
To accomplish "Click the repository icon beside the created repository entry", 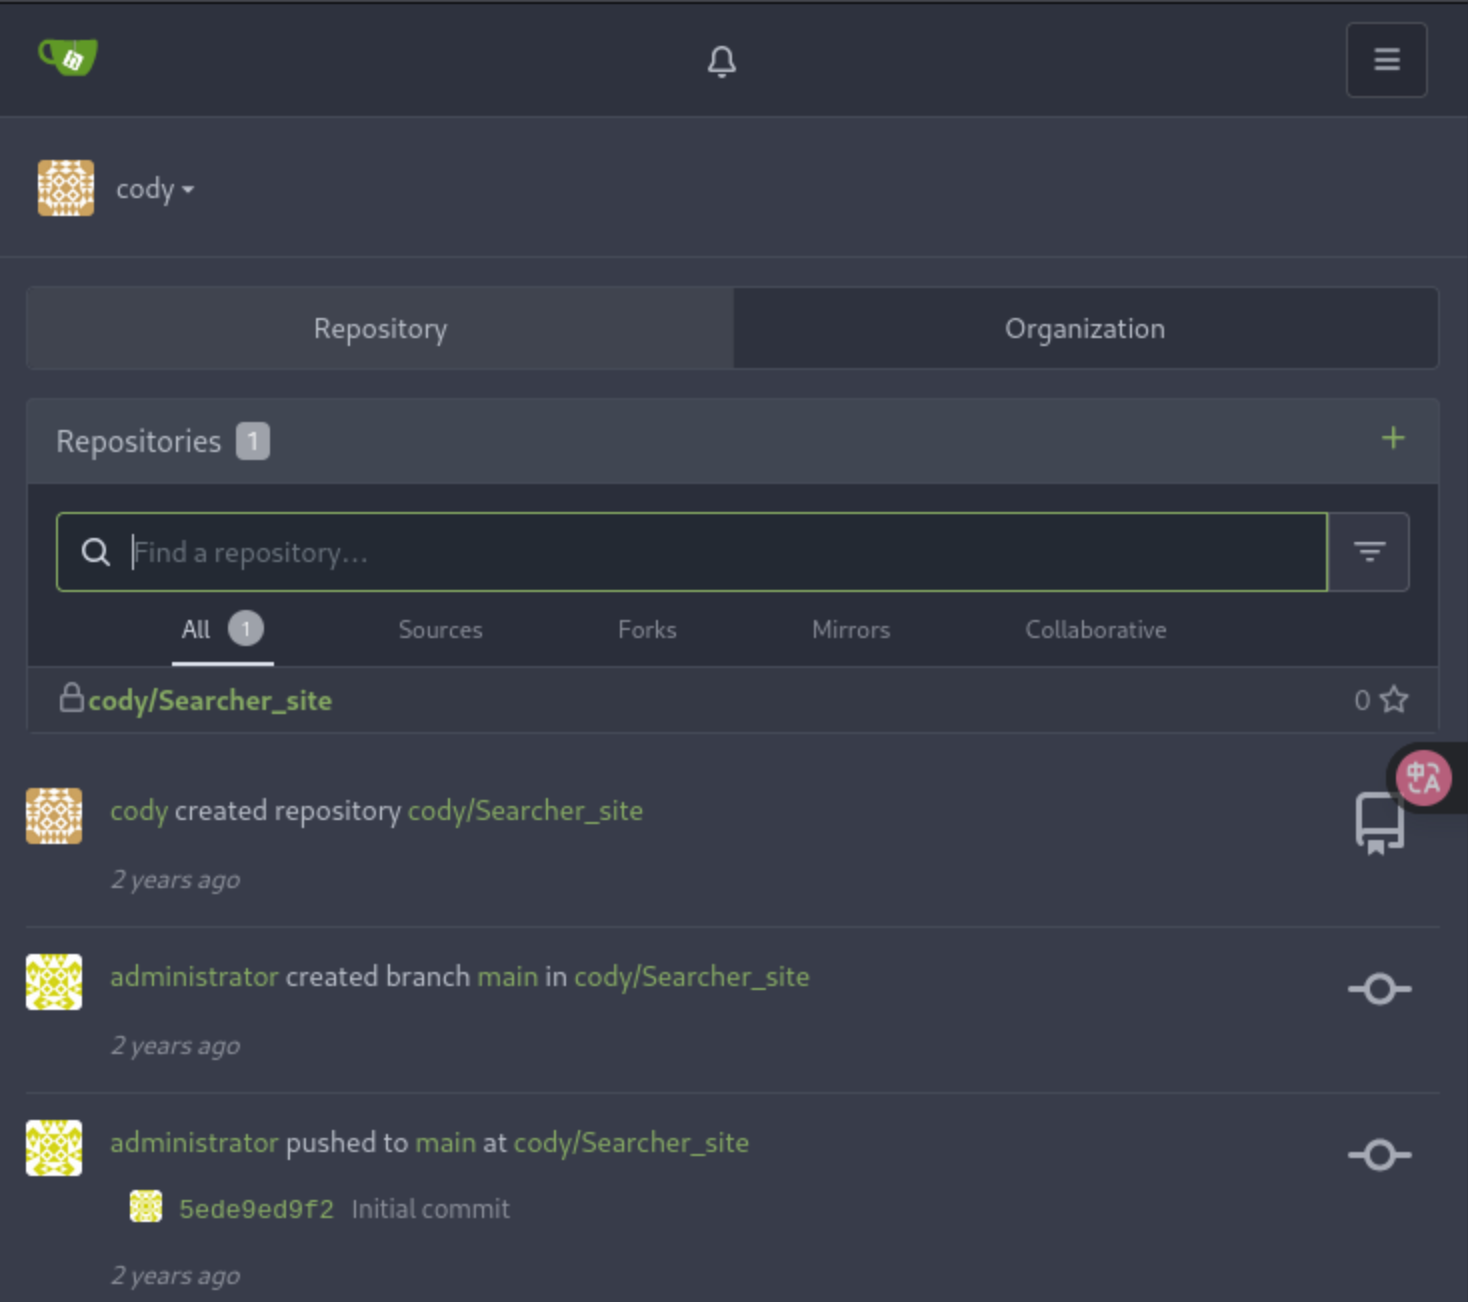I will (x=1379, y=824).
